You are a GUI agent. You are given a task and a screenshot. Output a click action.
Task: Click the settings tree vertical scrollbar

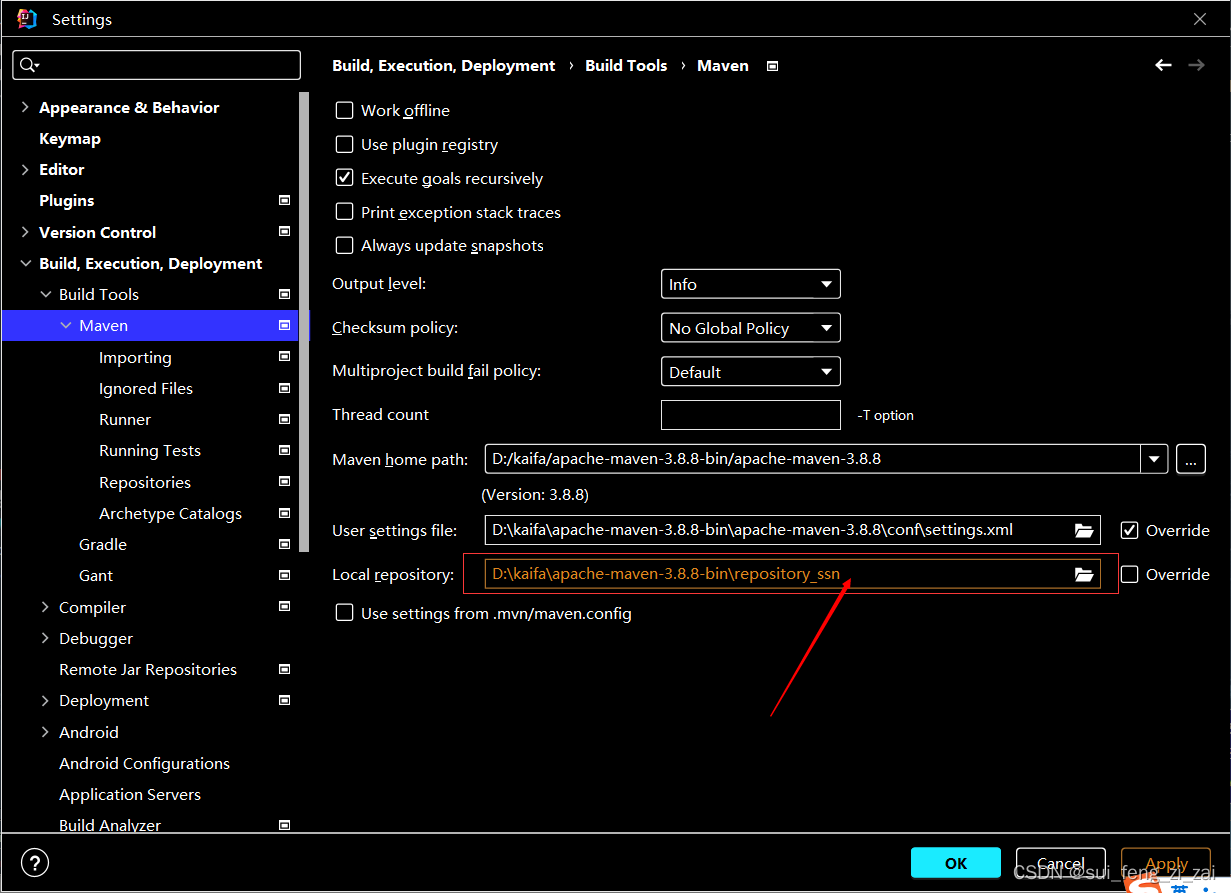pyautogui.click(x=304, y=320)
